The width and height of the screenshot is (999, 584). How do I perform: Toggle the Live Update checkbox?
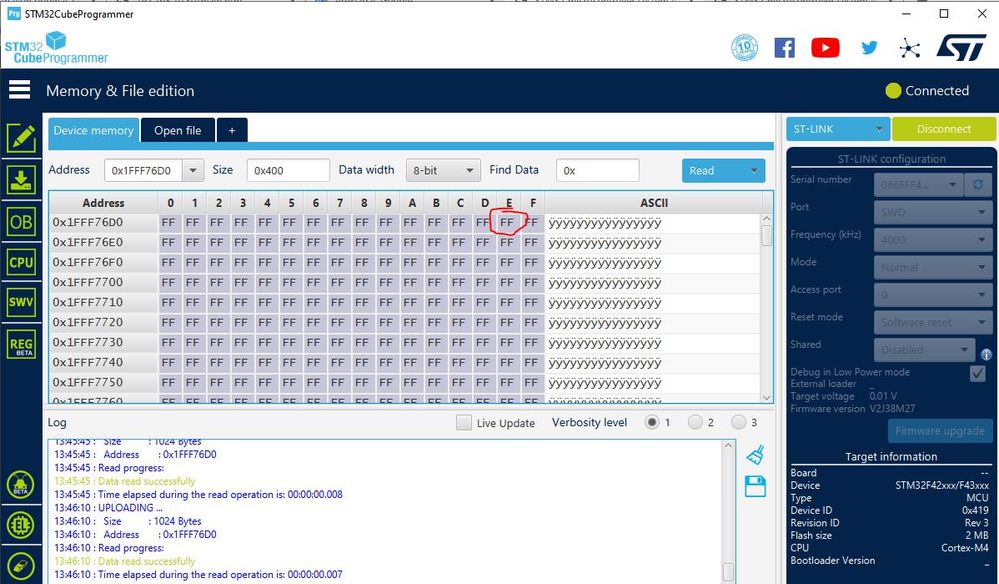[464, 422]
